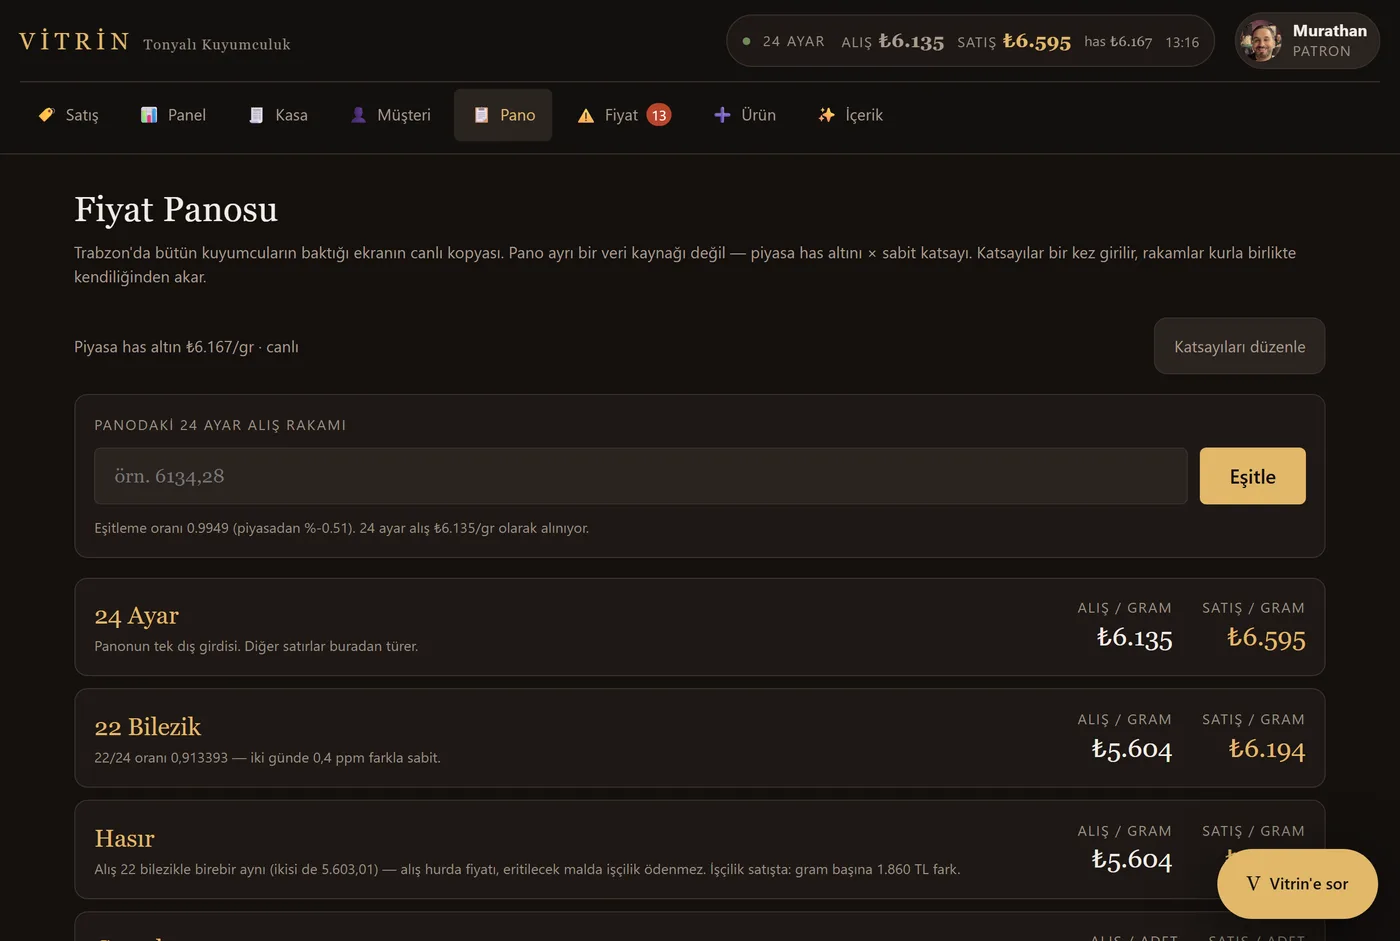Switch to the Panel tab
Viewport: 1400px width, 941px height.
(x=173, y=115)
